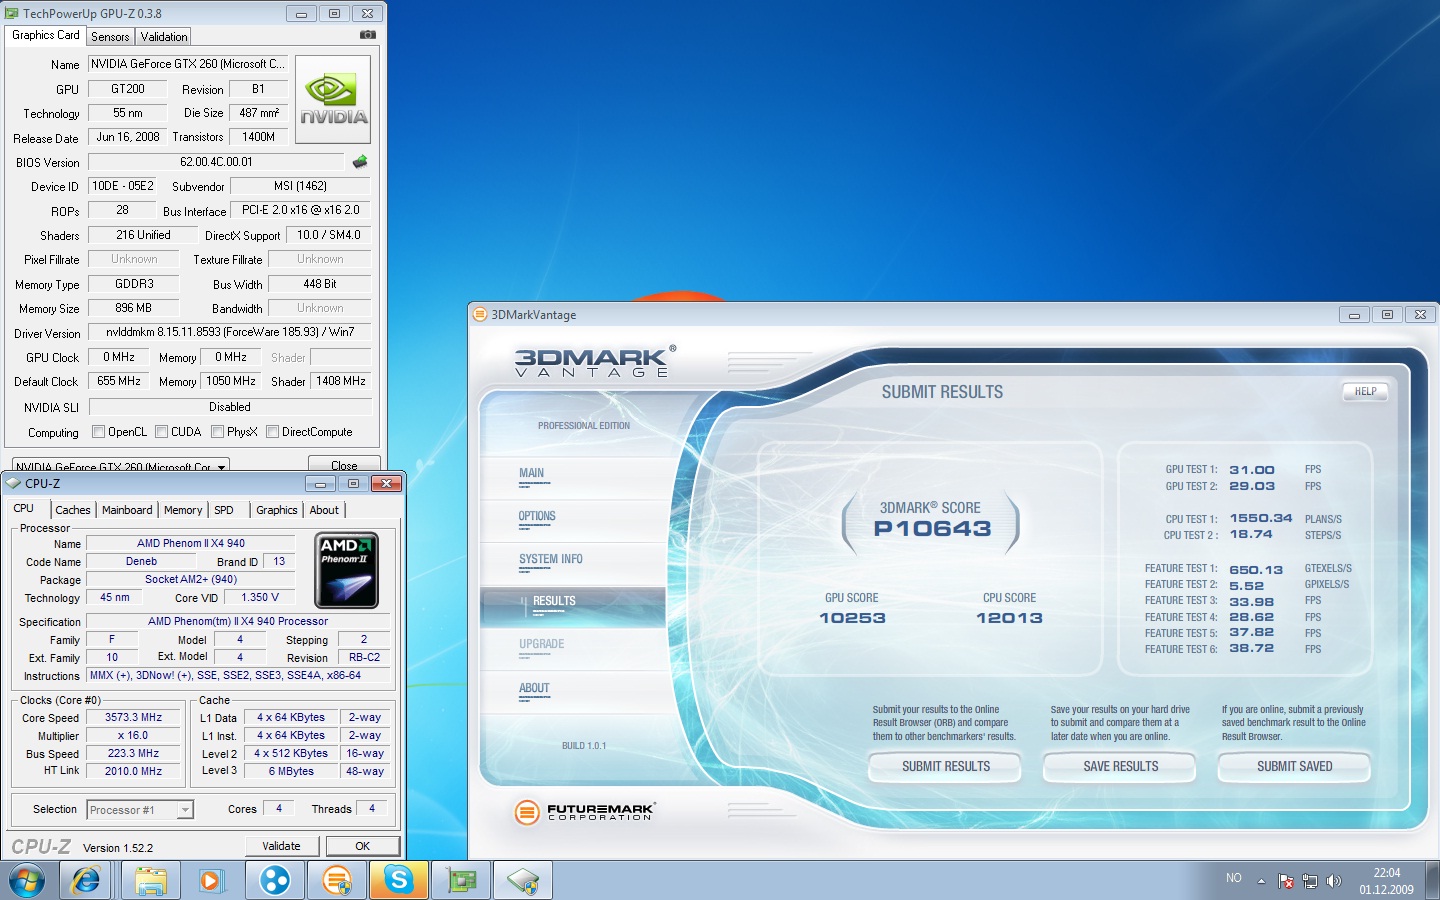Image resolution: width=1440 pixels, height=900 pixels.
Task: Click the GPU score 10253
Action: point(852,618)
